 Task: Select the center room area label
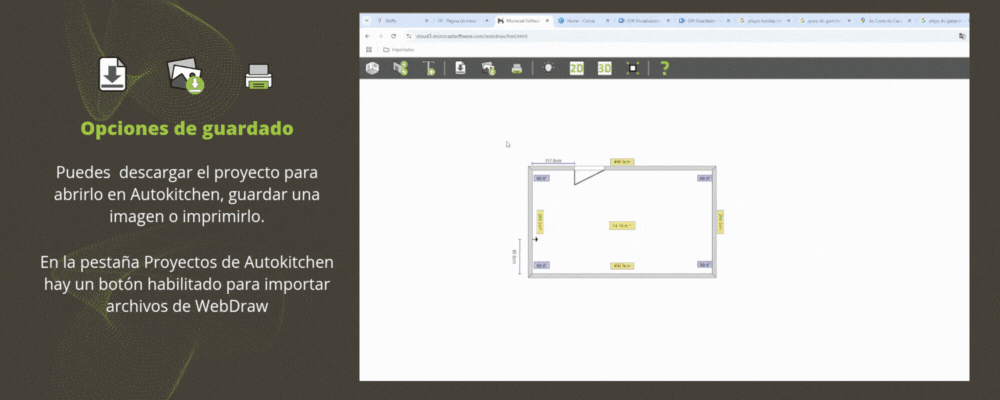pos(622,226)
